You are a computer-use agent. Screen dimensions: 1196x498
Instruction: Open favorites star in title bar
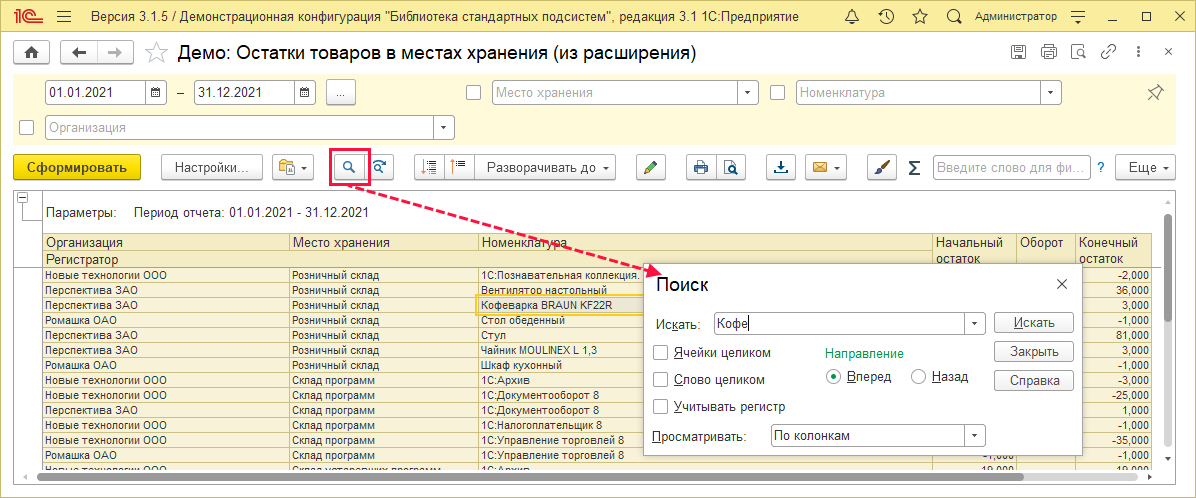[x=920, y=16]
